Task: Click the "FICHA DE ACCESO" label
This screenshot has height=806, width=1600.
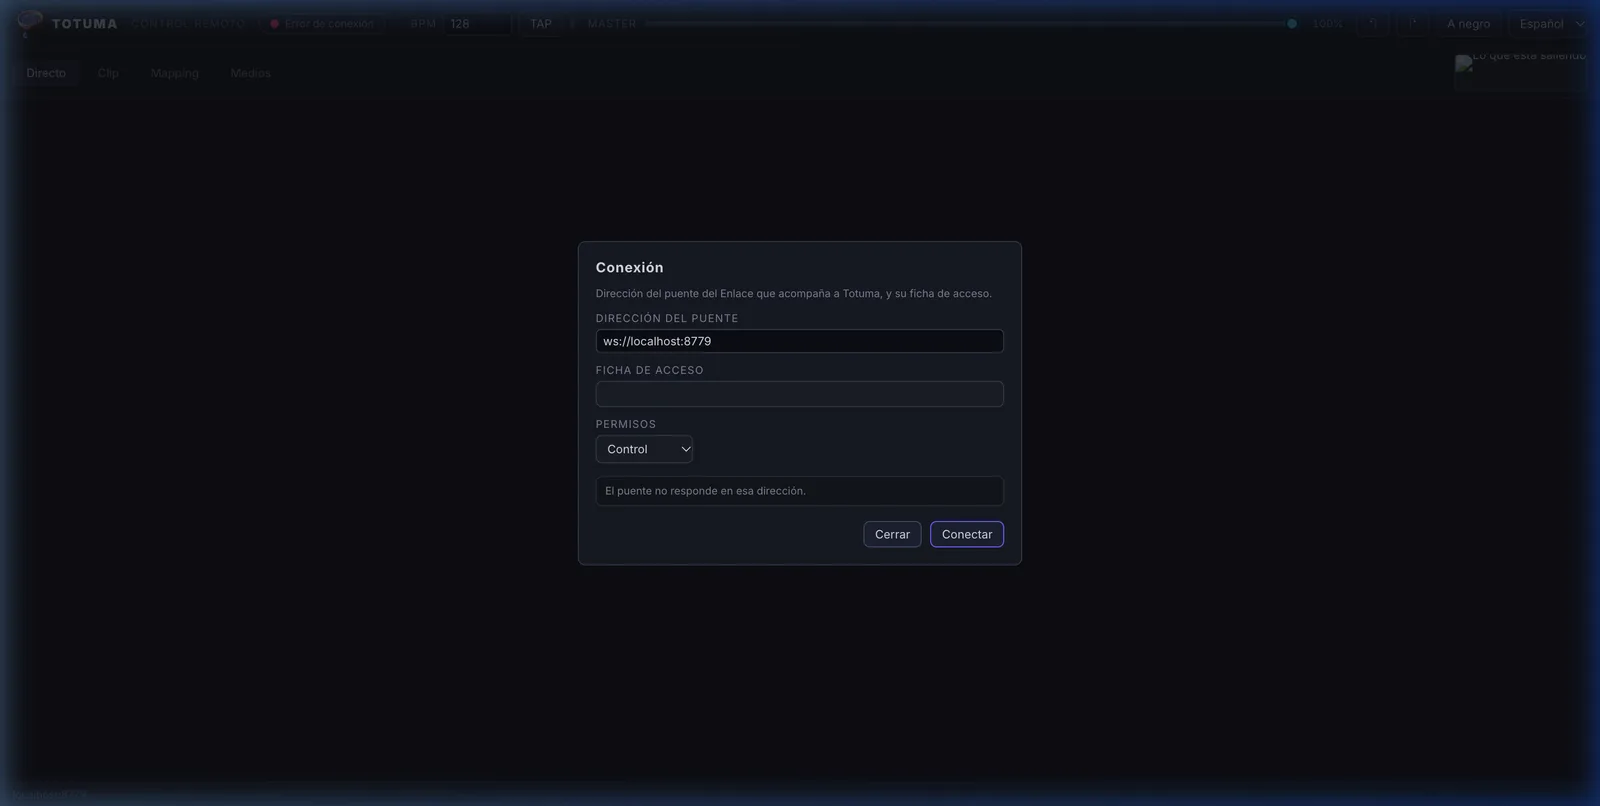Action: point(650,370)
